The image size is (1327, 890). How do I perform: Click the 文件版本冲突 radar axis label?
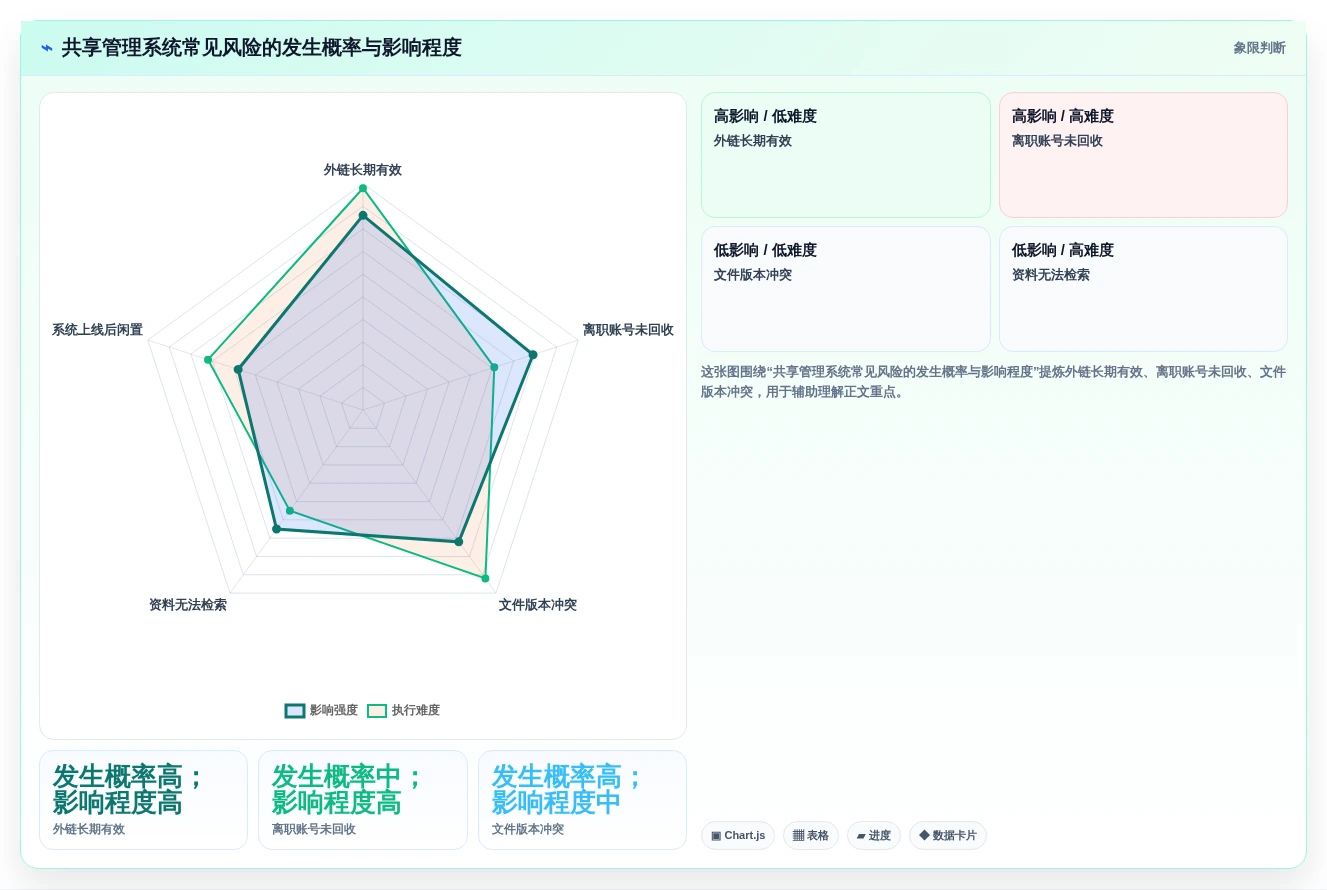click(538, 605)
